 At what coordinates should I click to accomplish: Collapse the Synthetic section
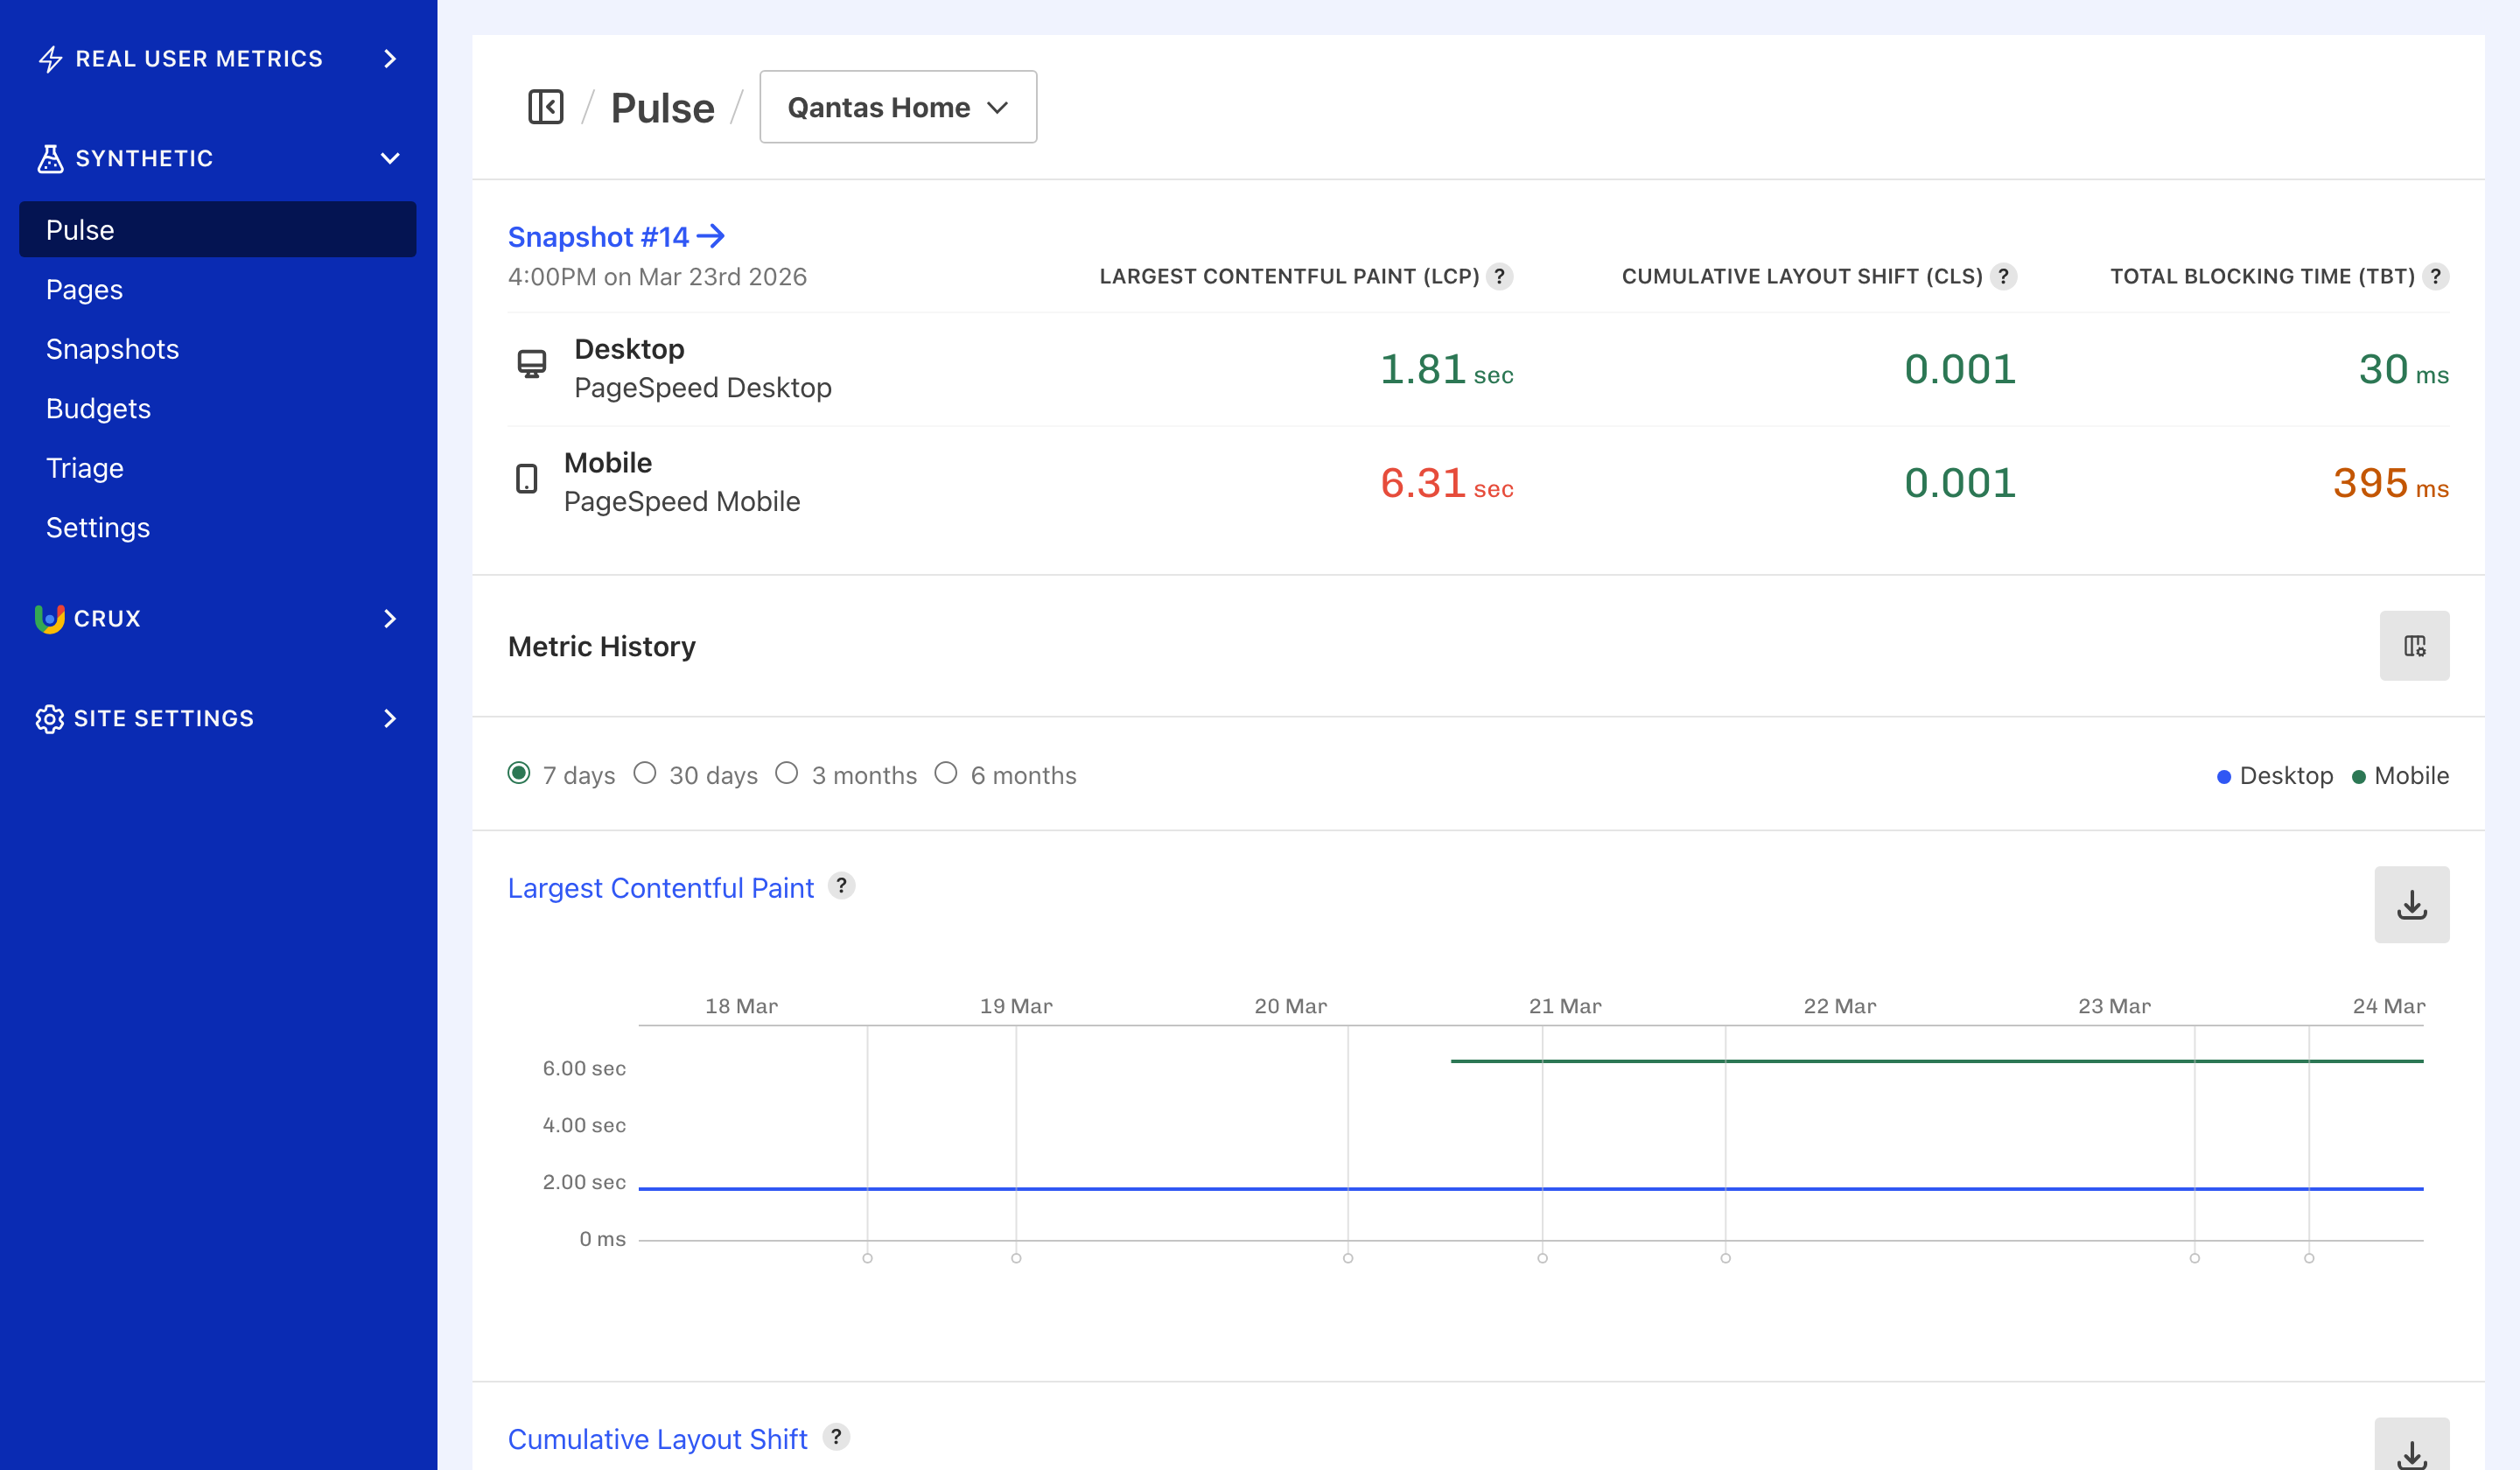[390, 158]
